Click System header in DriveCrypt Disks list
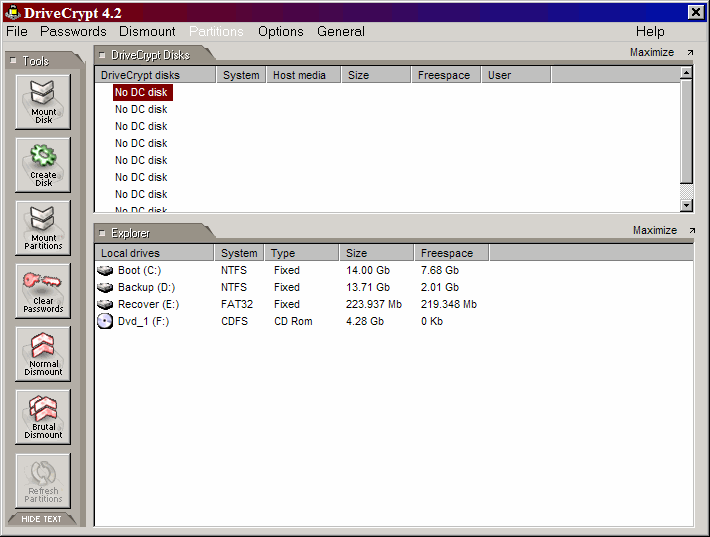The image size is (710, 537). 241,75
